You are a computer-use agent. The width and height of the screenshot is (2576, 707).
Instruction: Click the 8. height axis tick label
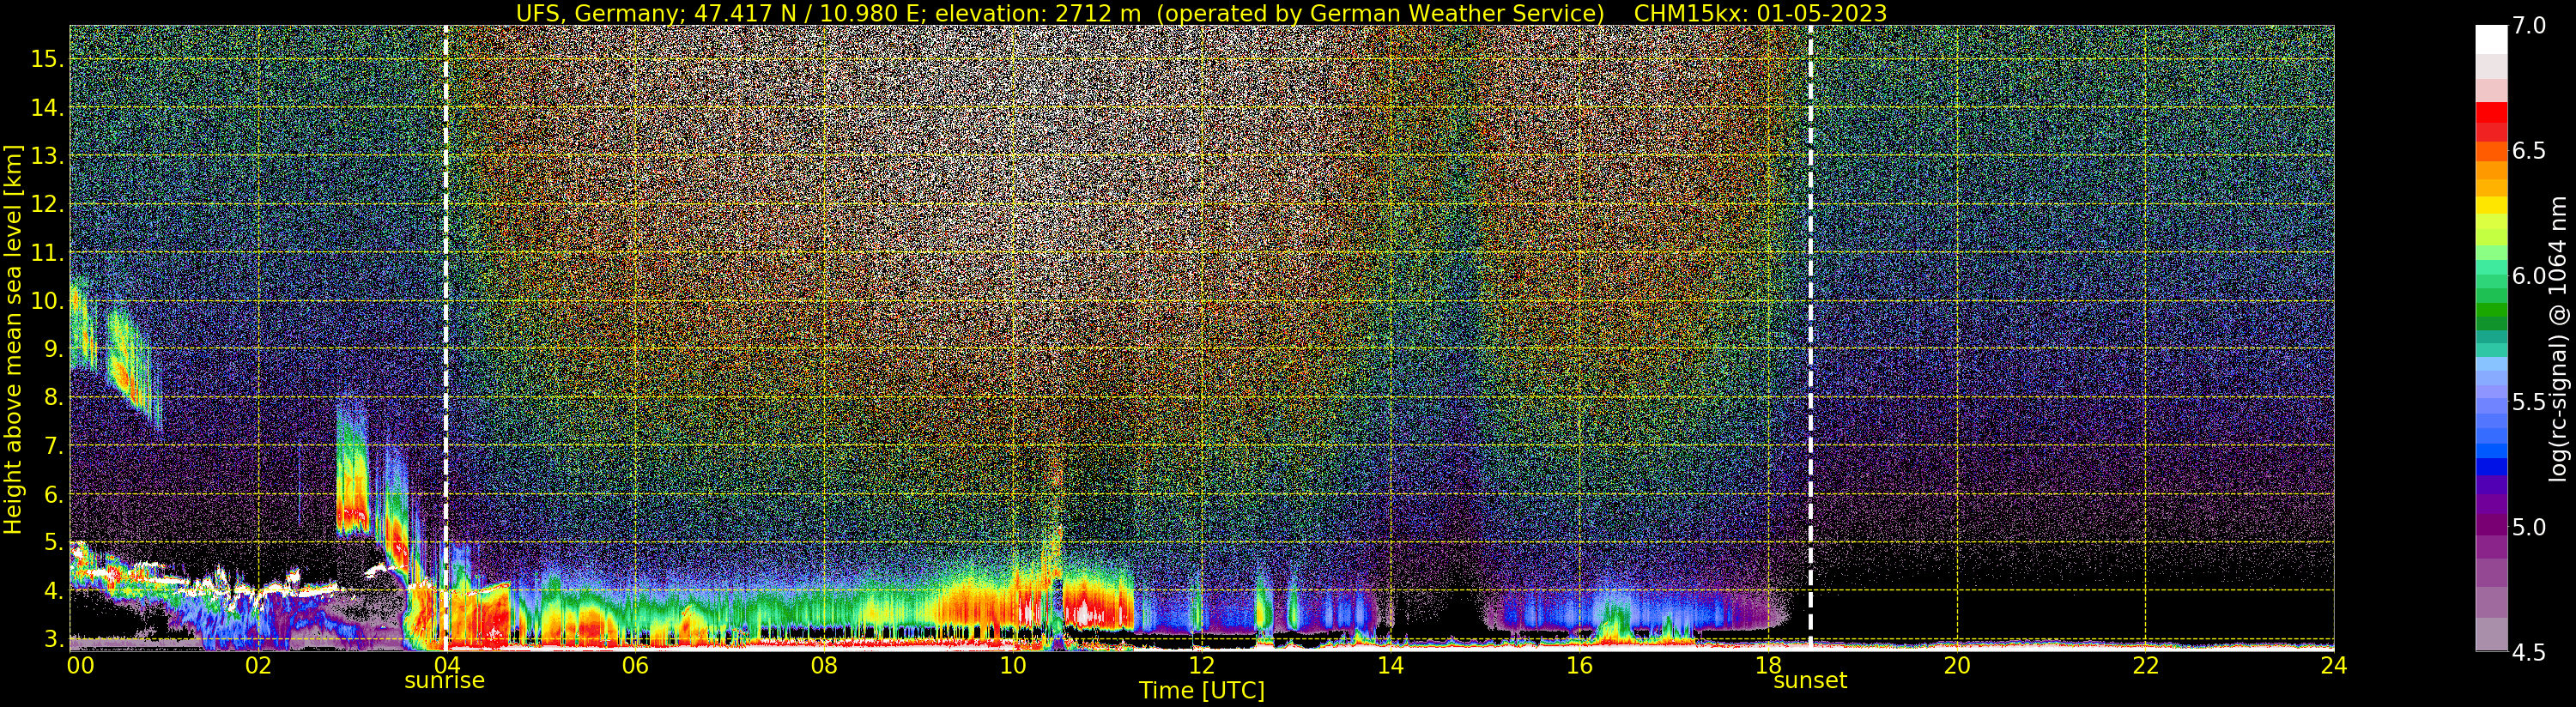coord(54,398)
